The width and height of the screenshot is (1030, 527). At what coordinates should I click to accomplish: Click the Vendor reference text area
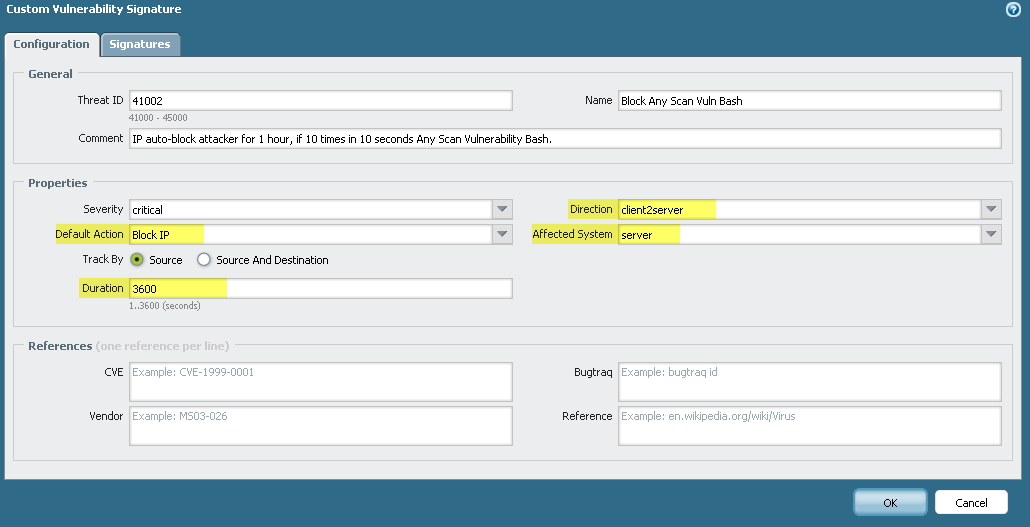(320, 425)
